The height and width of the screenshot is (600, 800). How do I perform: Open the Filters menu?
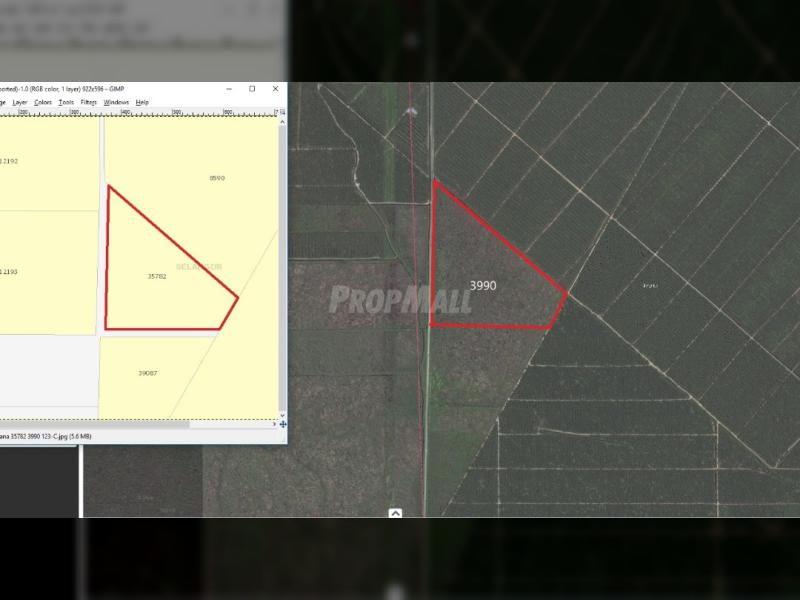pyautogui.click(x=89, y=102)
